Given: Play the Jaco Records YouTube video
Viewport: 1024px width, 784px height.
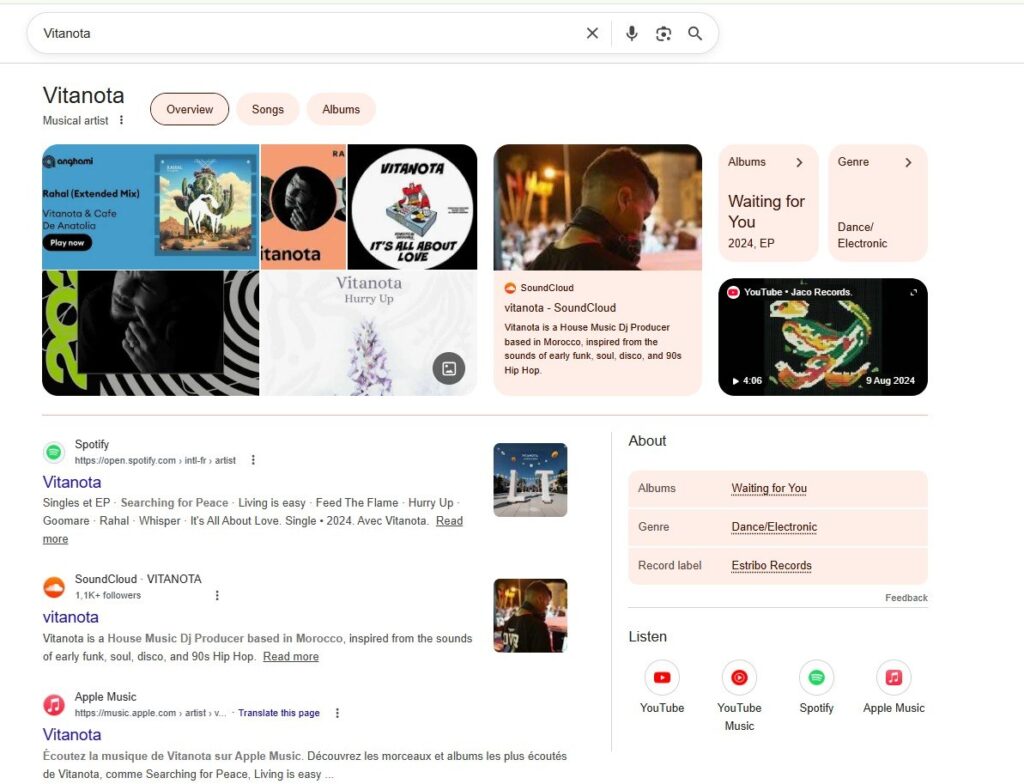Looking at the screenshot, I should 823,337.
